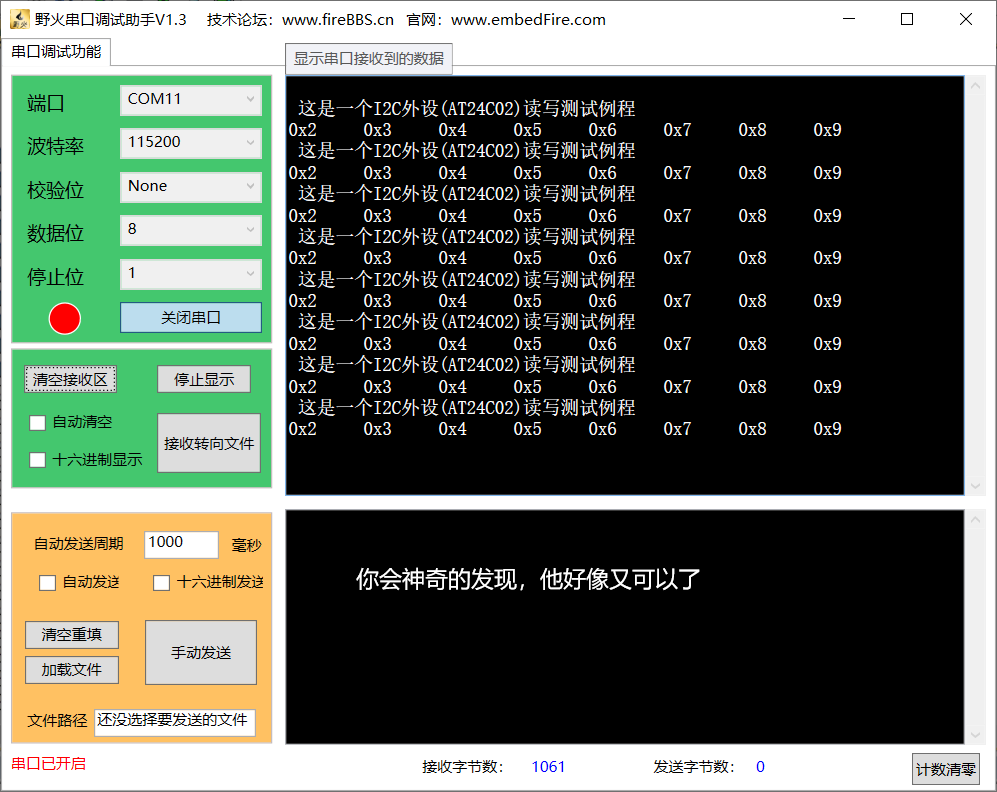This screenshot has width=997, height=792.
Task: Click the 清空重填 button
Action: 72,635
